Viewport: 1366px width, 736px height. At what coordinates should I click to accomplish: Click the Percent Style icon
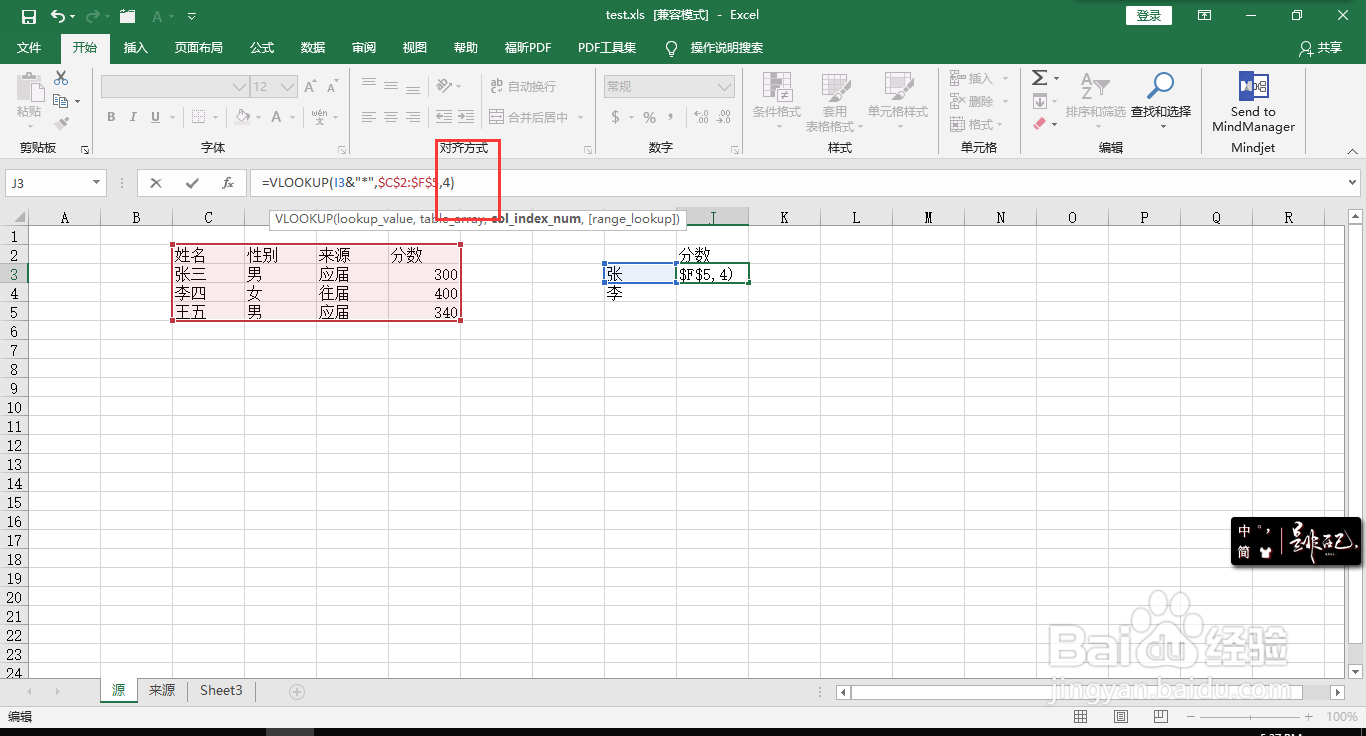tap(650, 117)
